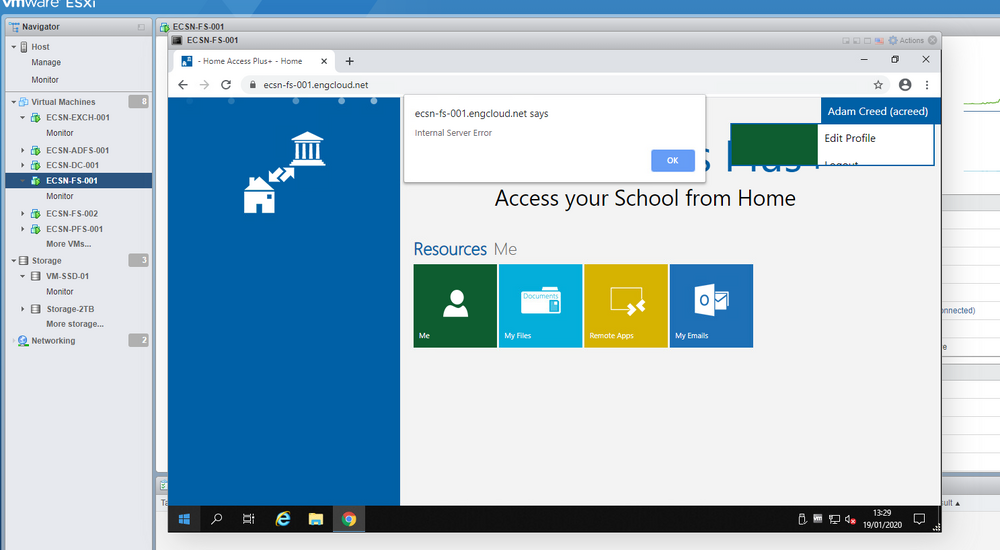
Task: Open the My Files tile
Action: (540, 306)
